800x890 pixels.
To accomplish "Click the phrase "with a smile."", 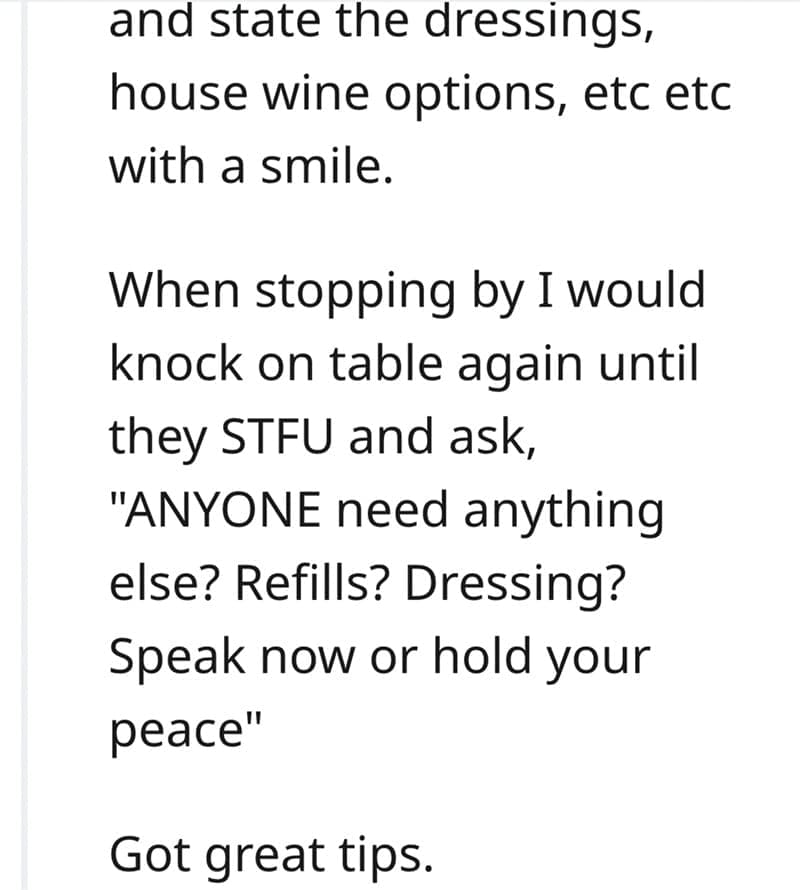I will click(245, 166).
